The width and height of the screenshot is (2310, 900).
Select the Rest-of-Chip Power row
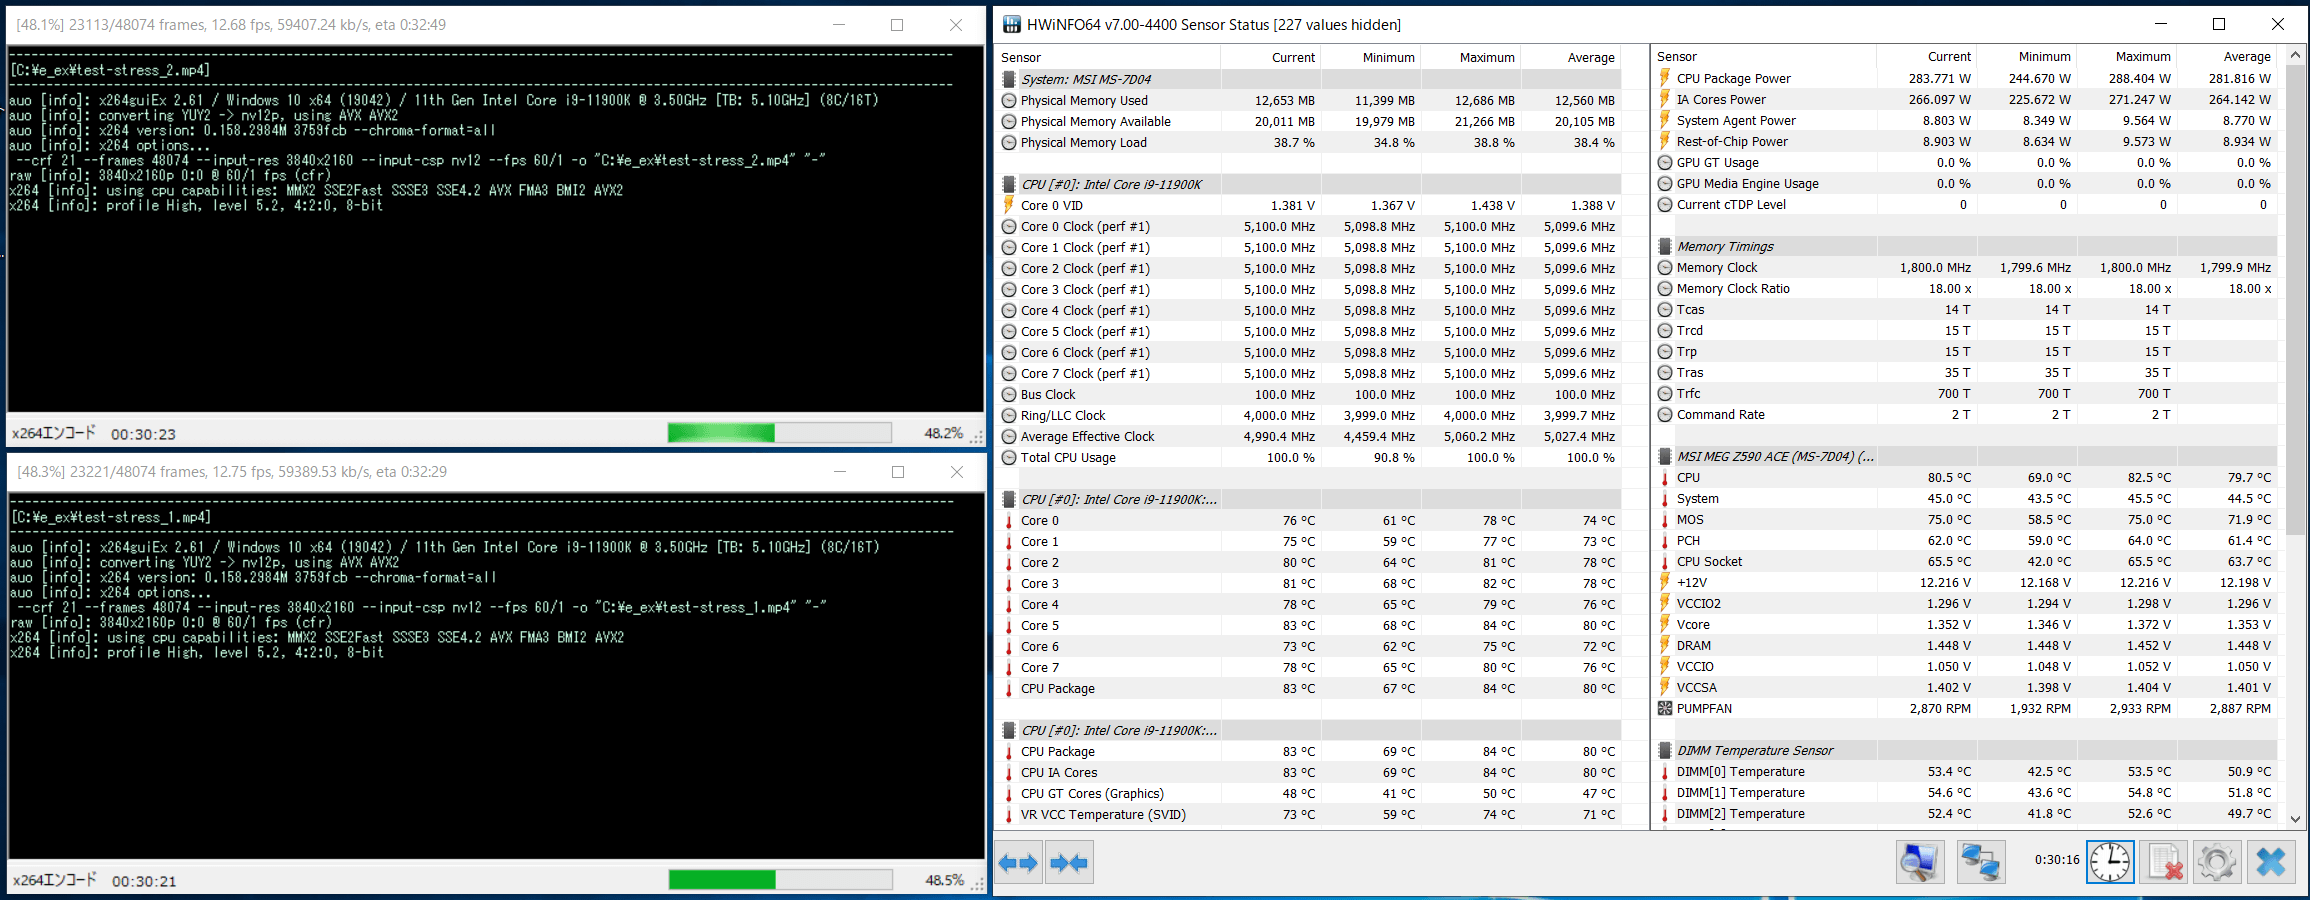(x=1965, y=141)
